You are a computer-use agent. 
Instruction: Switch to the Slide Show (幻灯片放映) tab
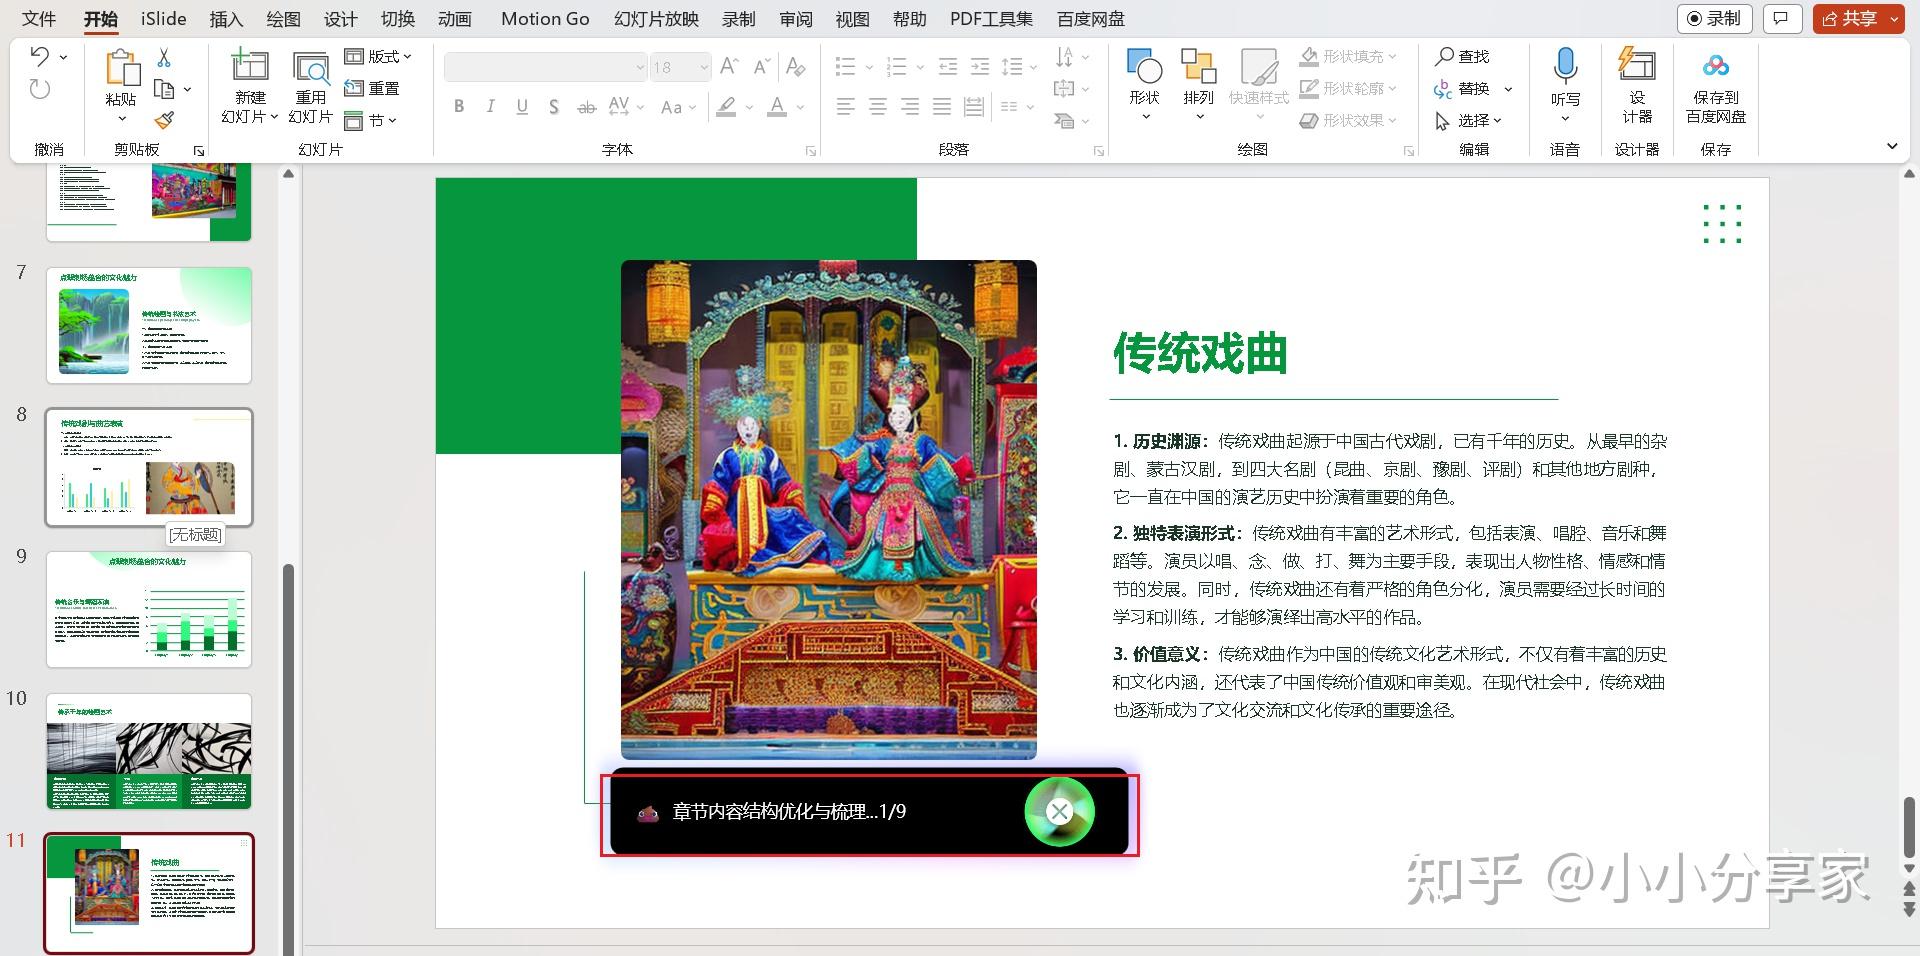[x=656, y=18]
